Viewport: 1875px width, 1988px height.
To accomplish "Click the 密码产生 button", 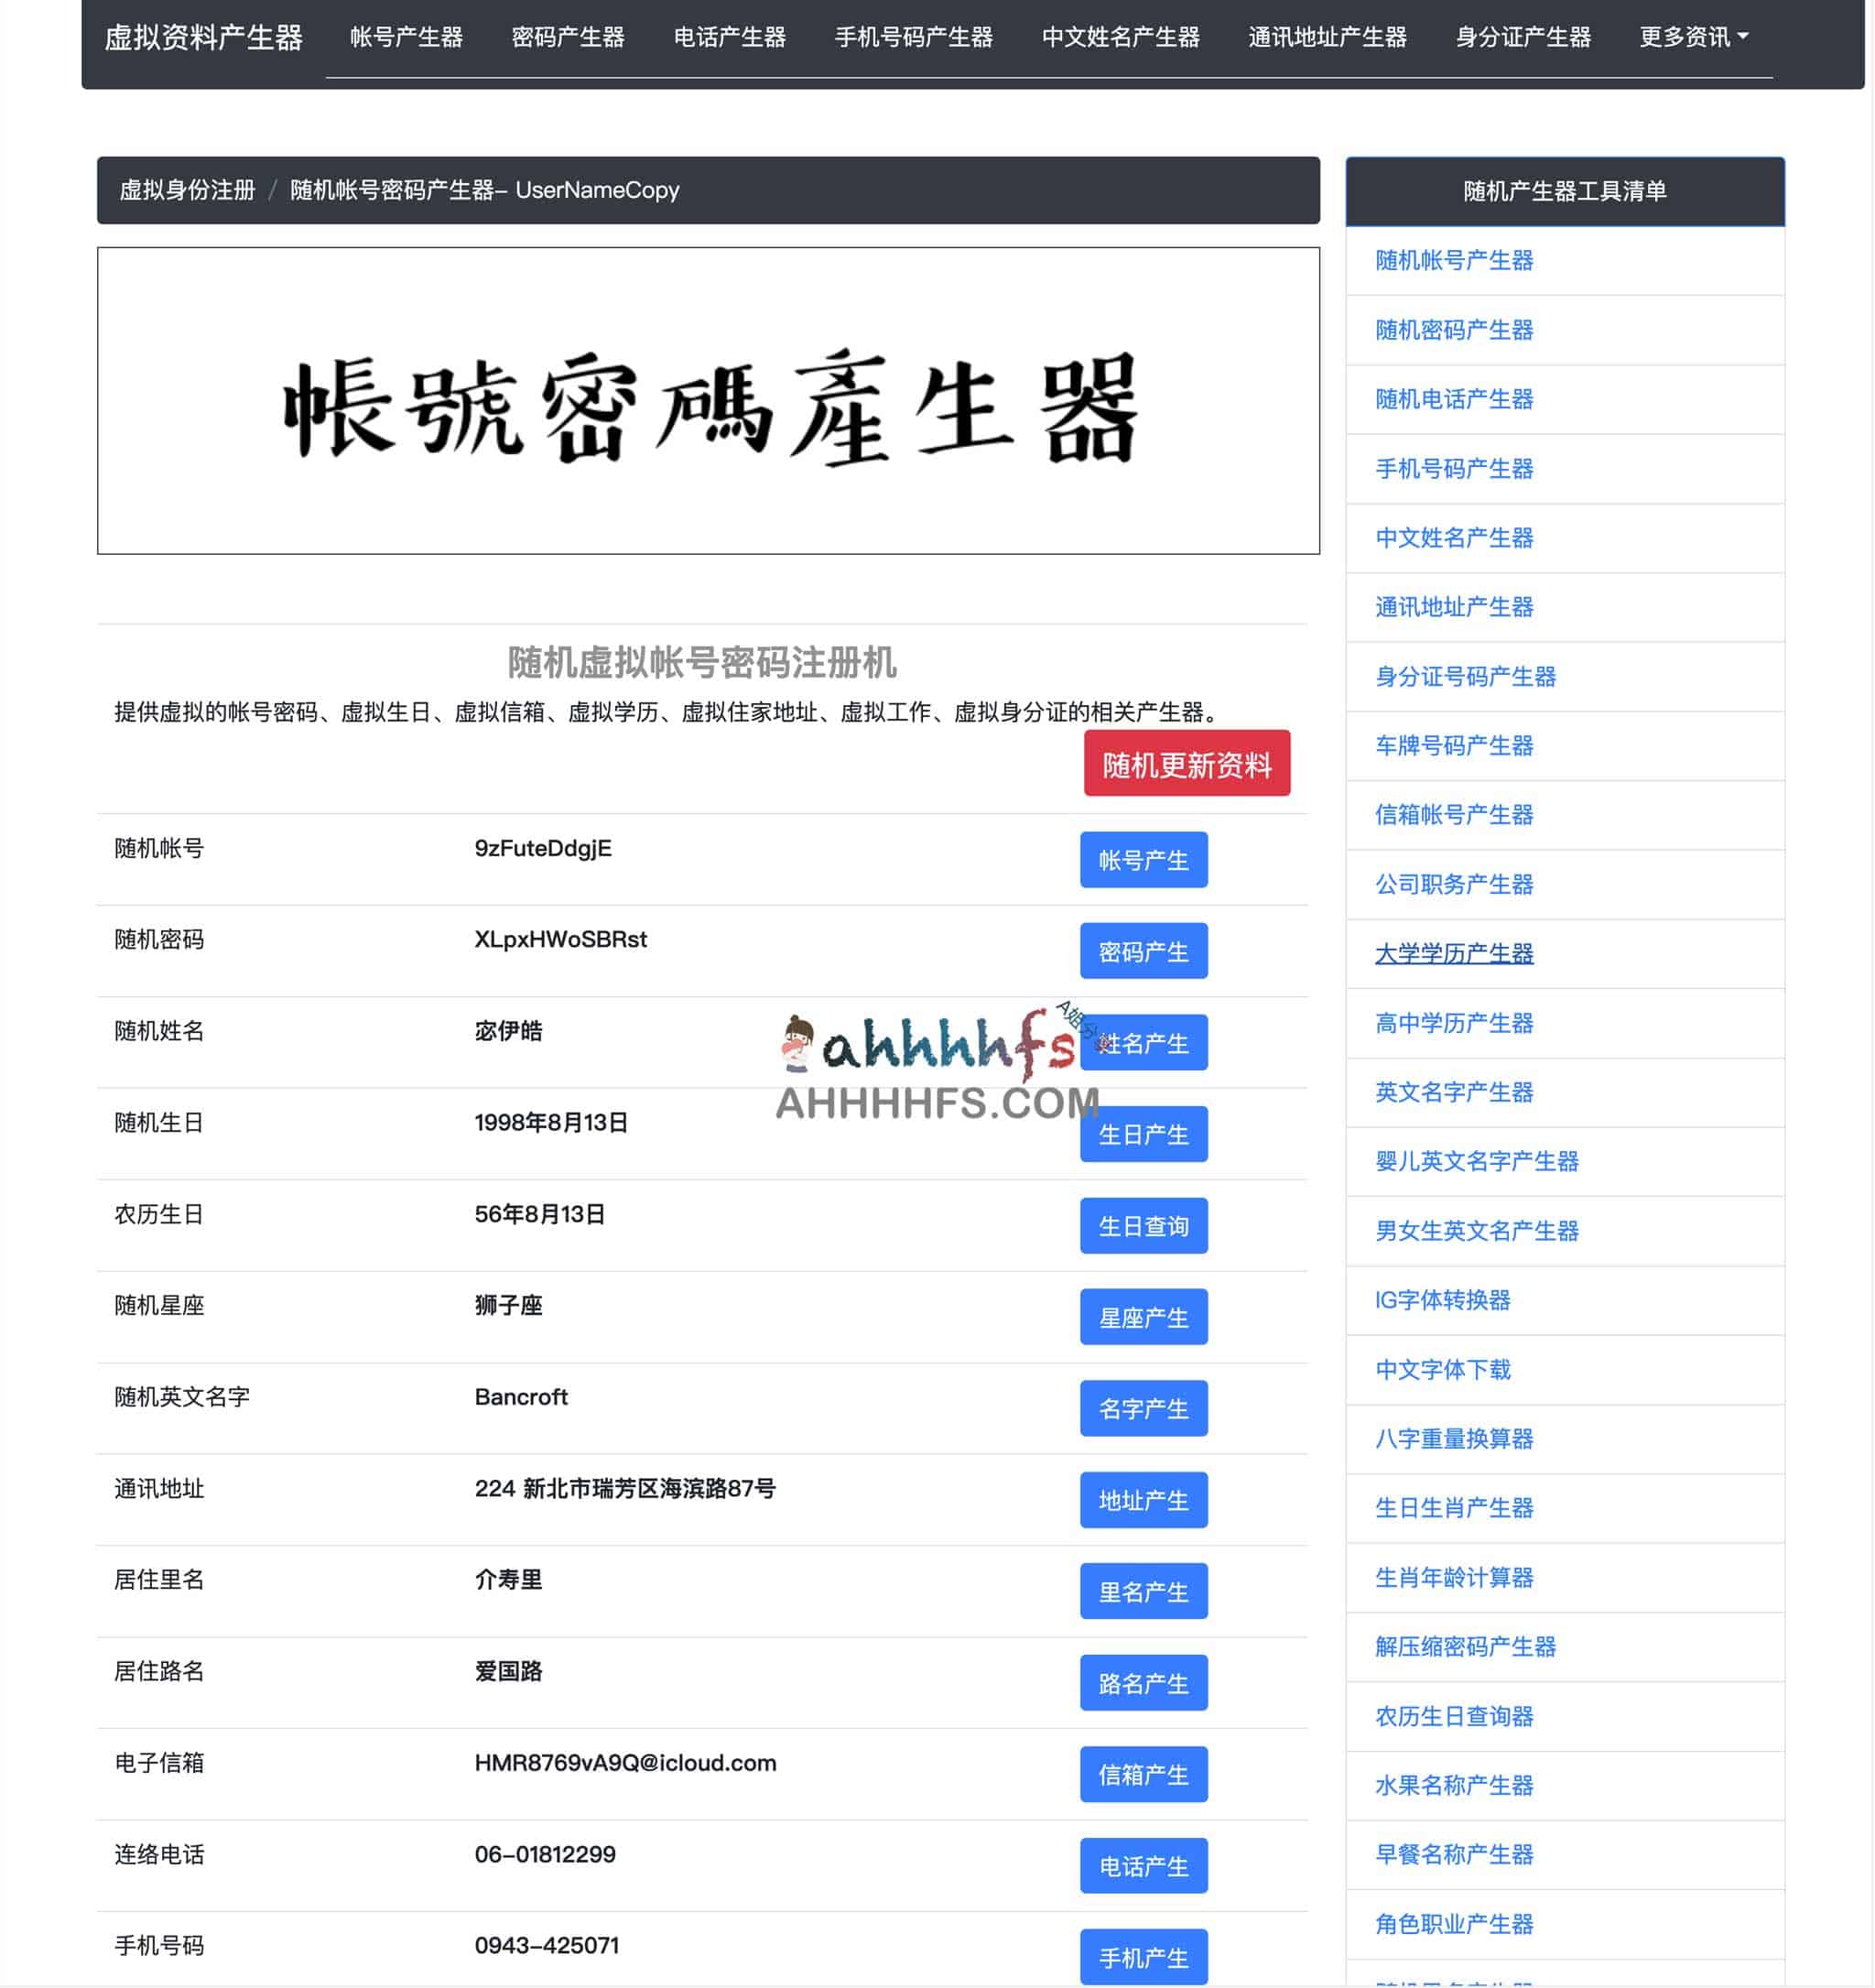I will click(x=1143, y=951).
